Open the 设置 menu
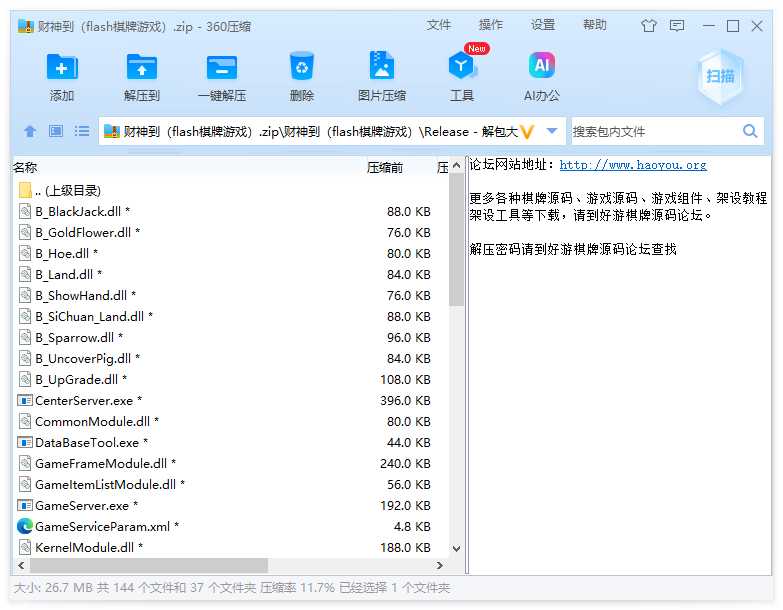 (543, 25)
